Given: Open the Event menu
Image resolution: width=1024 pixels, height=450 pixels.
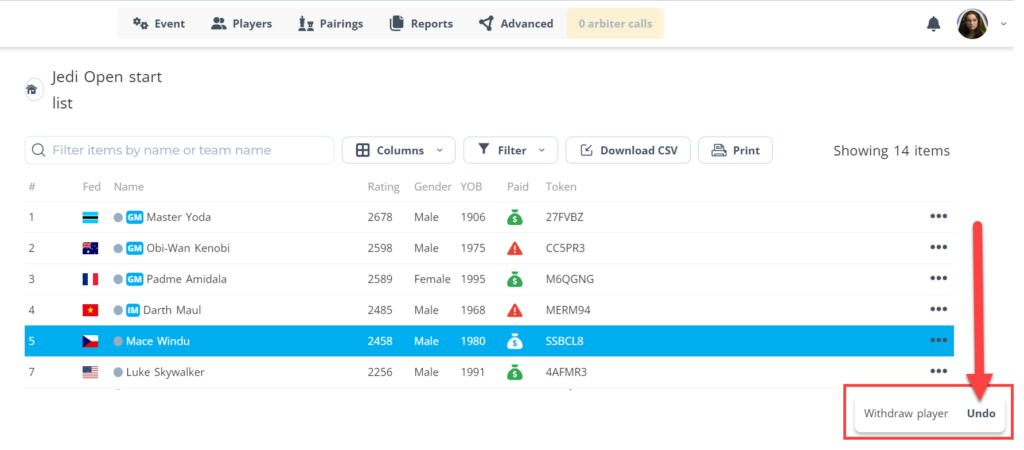Looking at the screenshot, I should point(159,24).
